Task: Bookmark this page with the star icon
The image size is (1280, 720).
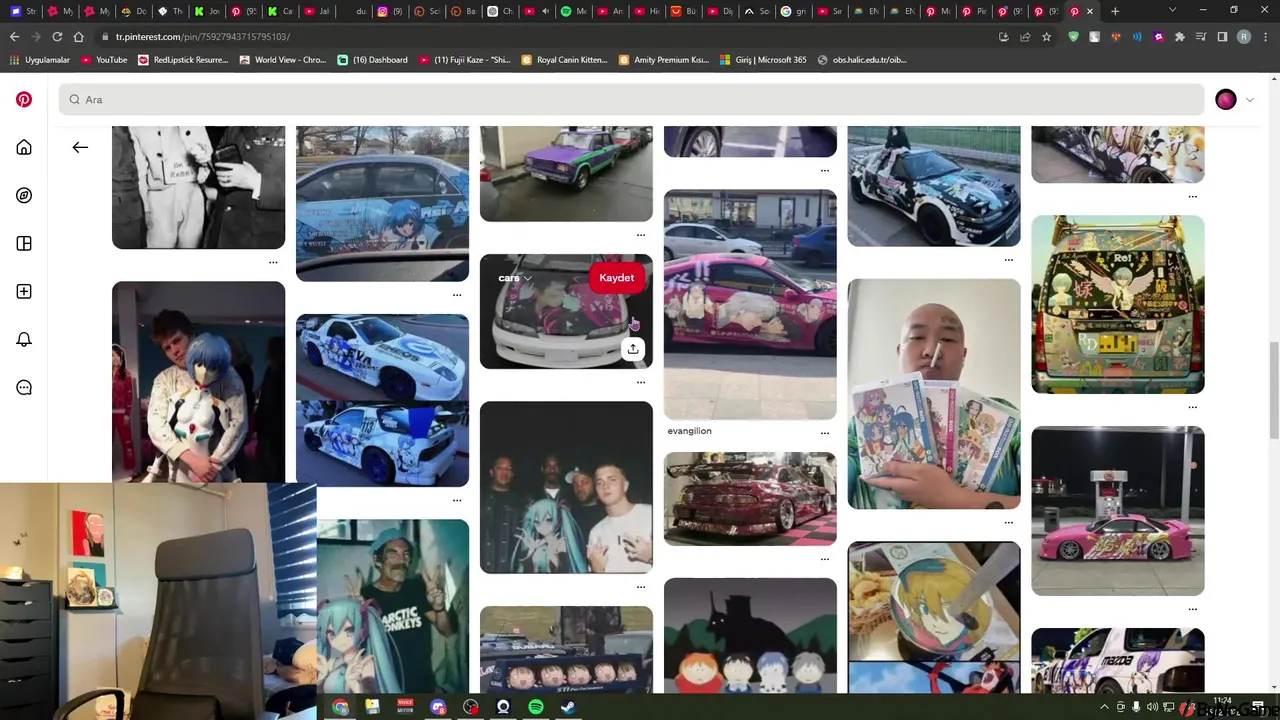Action: [x=1046, y=36]
